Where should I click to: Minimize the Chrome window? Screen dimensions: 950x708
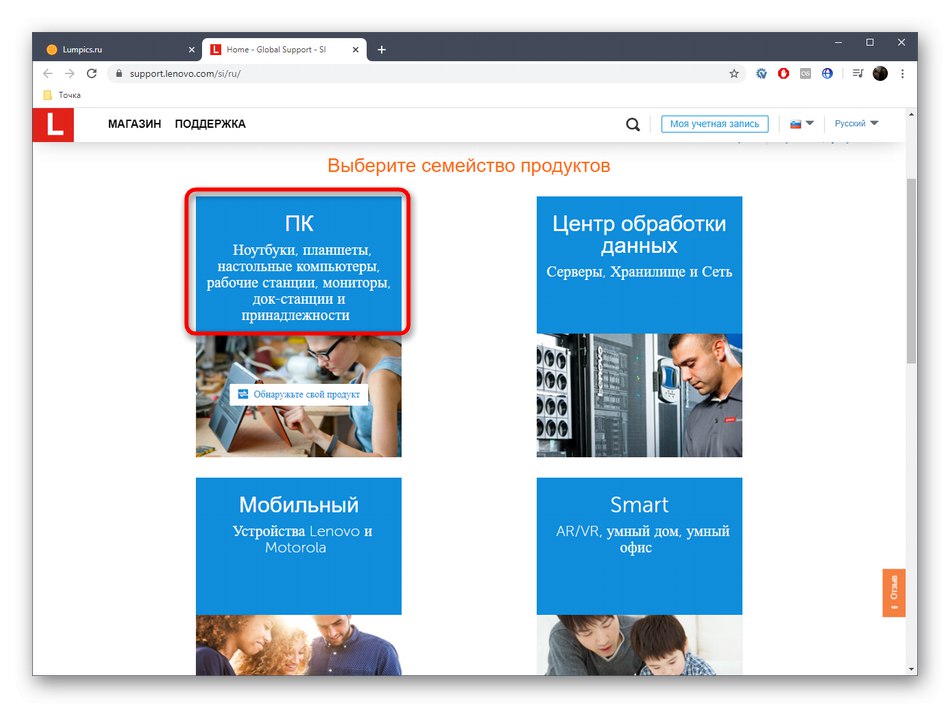pos(838,42)
